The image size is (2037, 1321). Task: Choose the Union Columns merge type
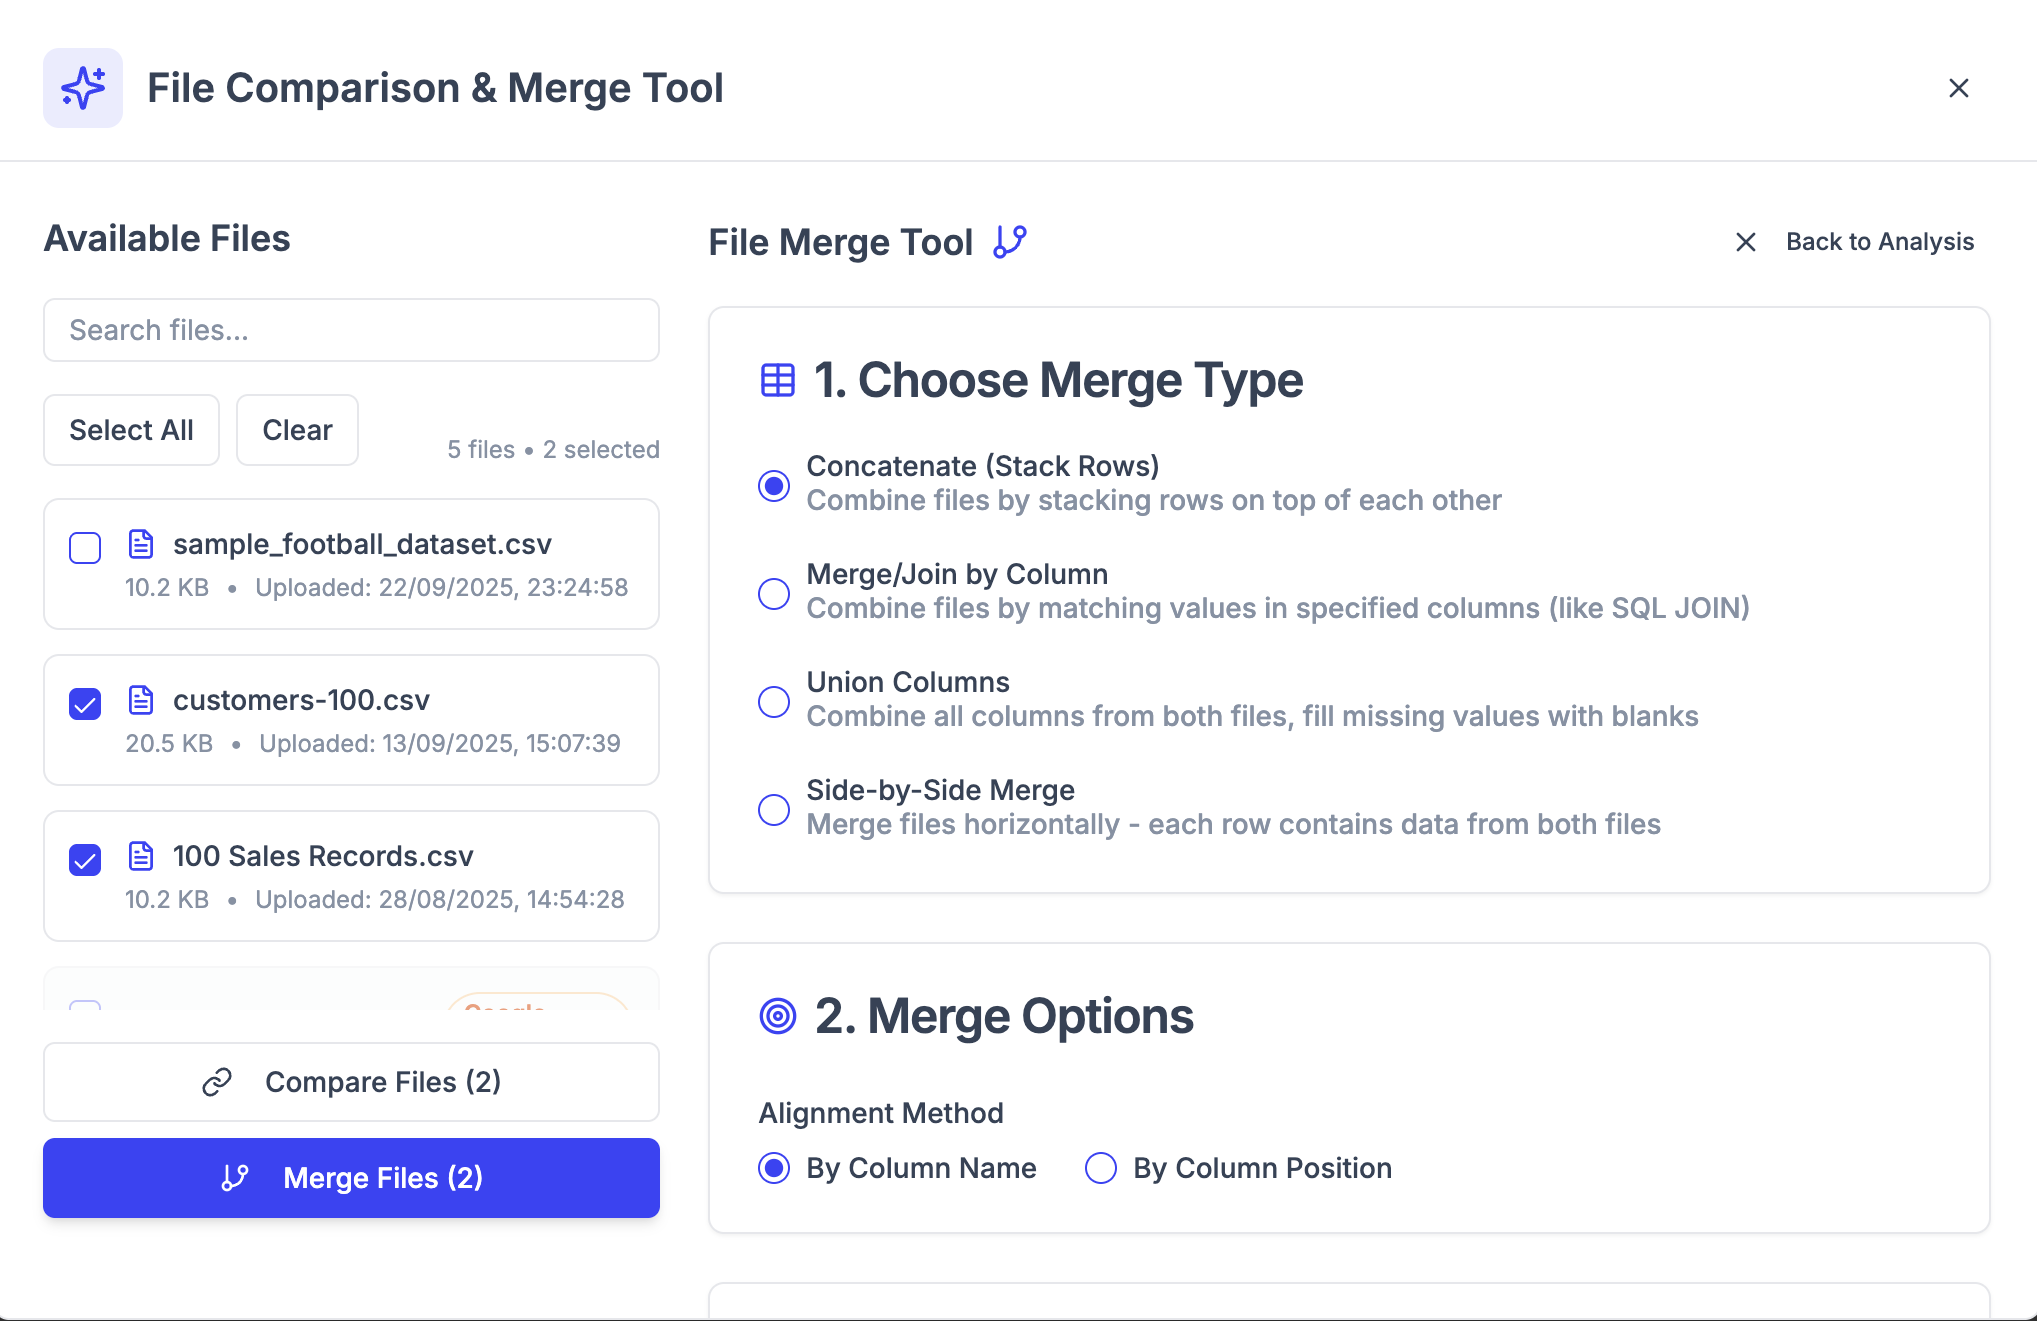coord(774,701)
